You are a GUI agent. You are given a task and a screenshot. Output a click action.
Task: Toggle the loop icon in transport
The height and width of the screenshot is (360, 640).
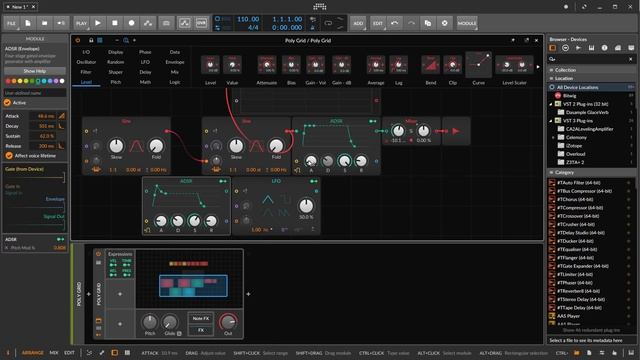(328, 23)
